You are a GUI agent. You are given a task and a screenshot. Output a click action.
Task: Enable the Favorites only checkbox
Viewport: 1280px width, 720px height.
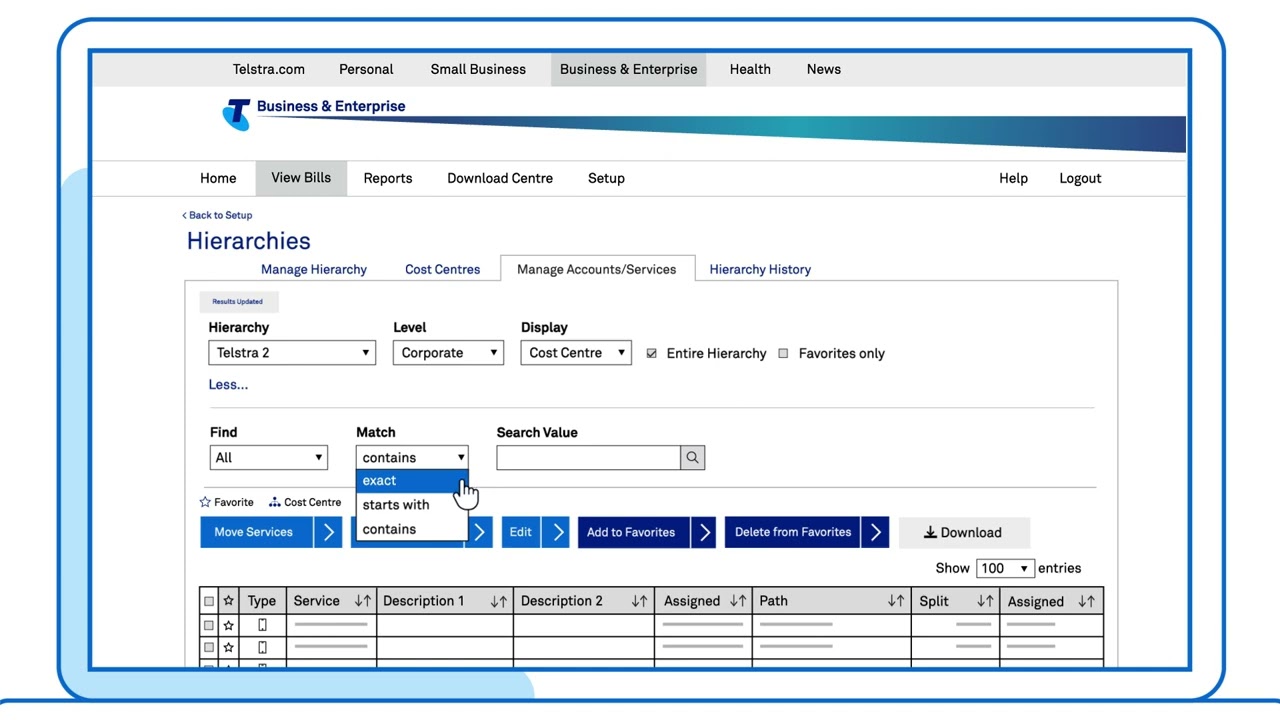[783, 354]
